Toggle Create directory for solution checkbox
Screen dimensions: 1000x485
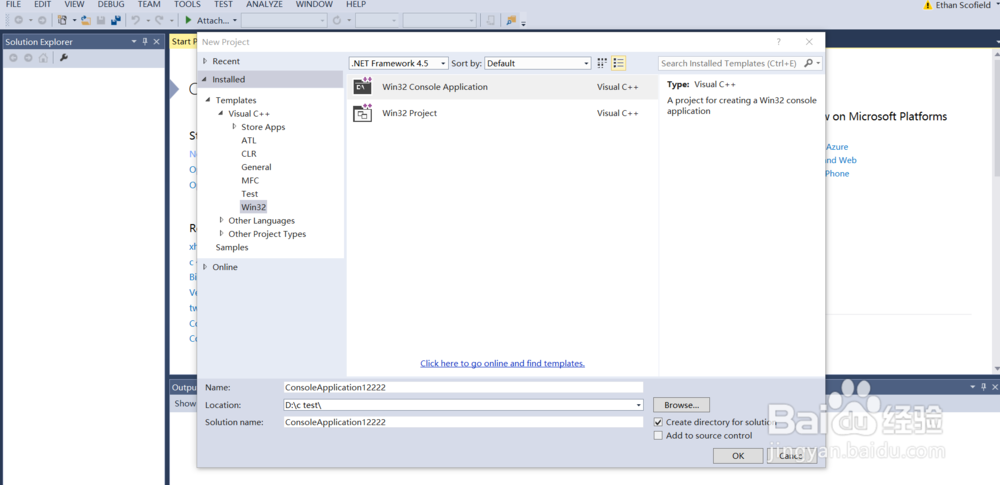coord(658,422)
